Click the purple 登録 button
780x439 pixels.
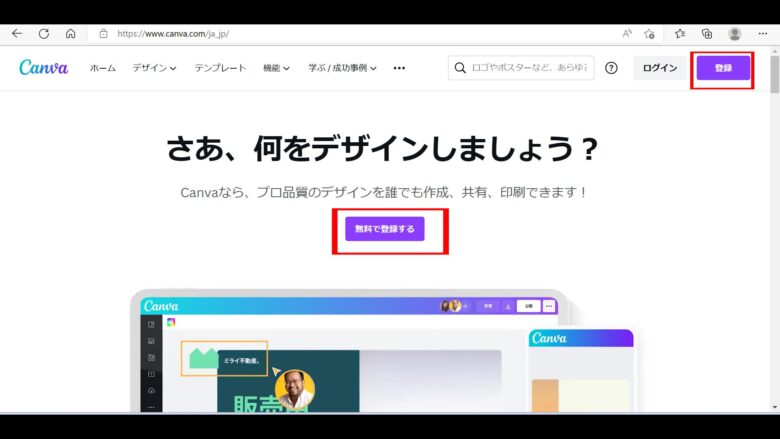tap(723, 68)
